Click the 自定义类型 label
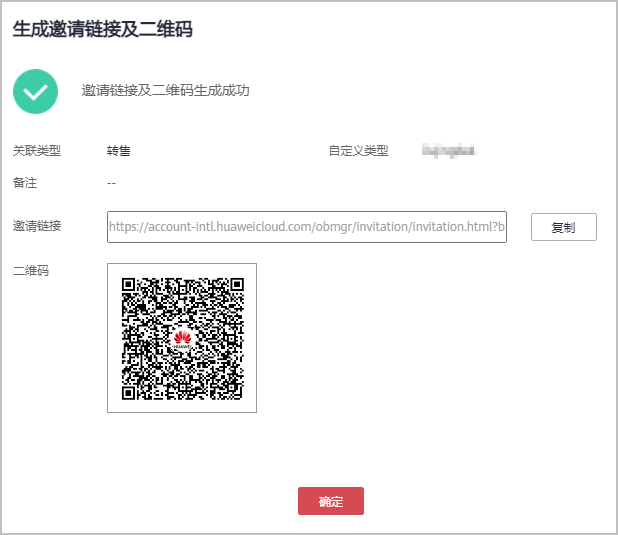The height and width of the screenshot is (535, 618). pos(359,151)
